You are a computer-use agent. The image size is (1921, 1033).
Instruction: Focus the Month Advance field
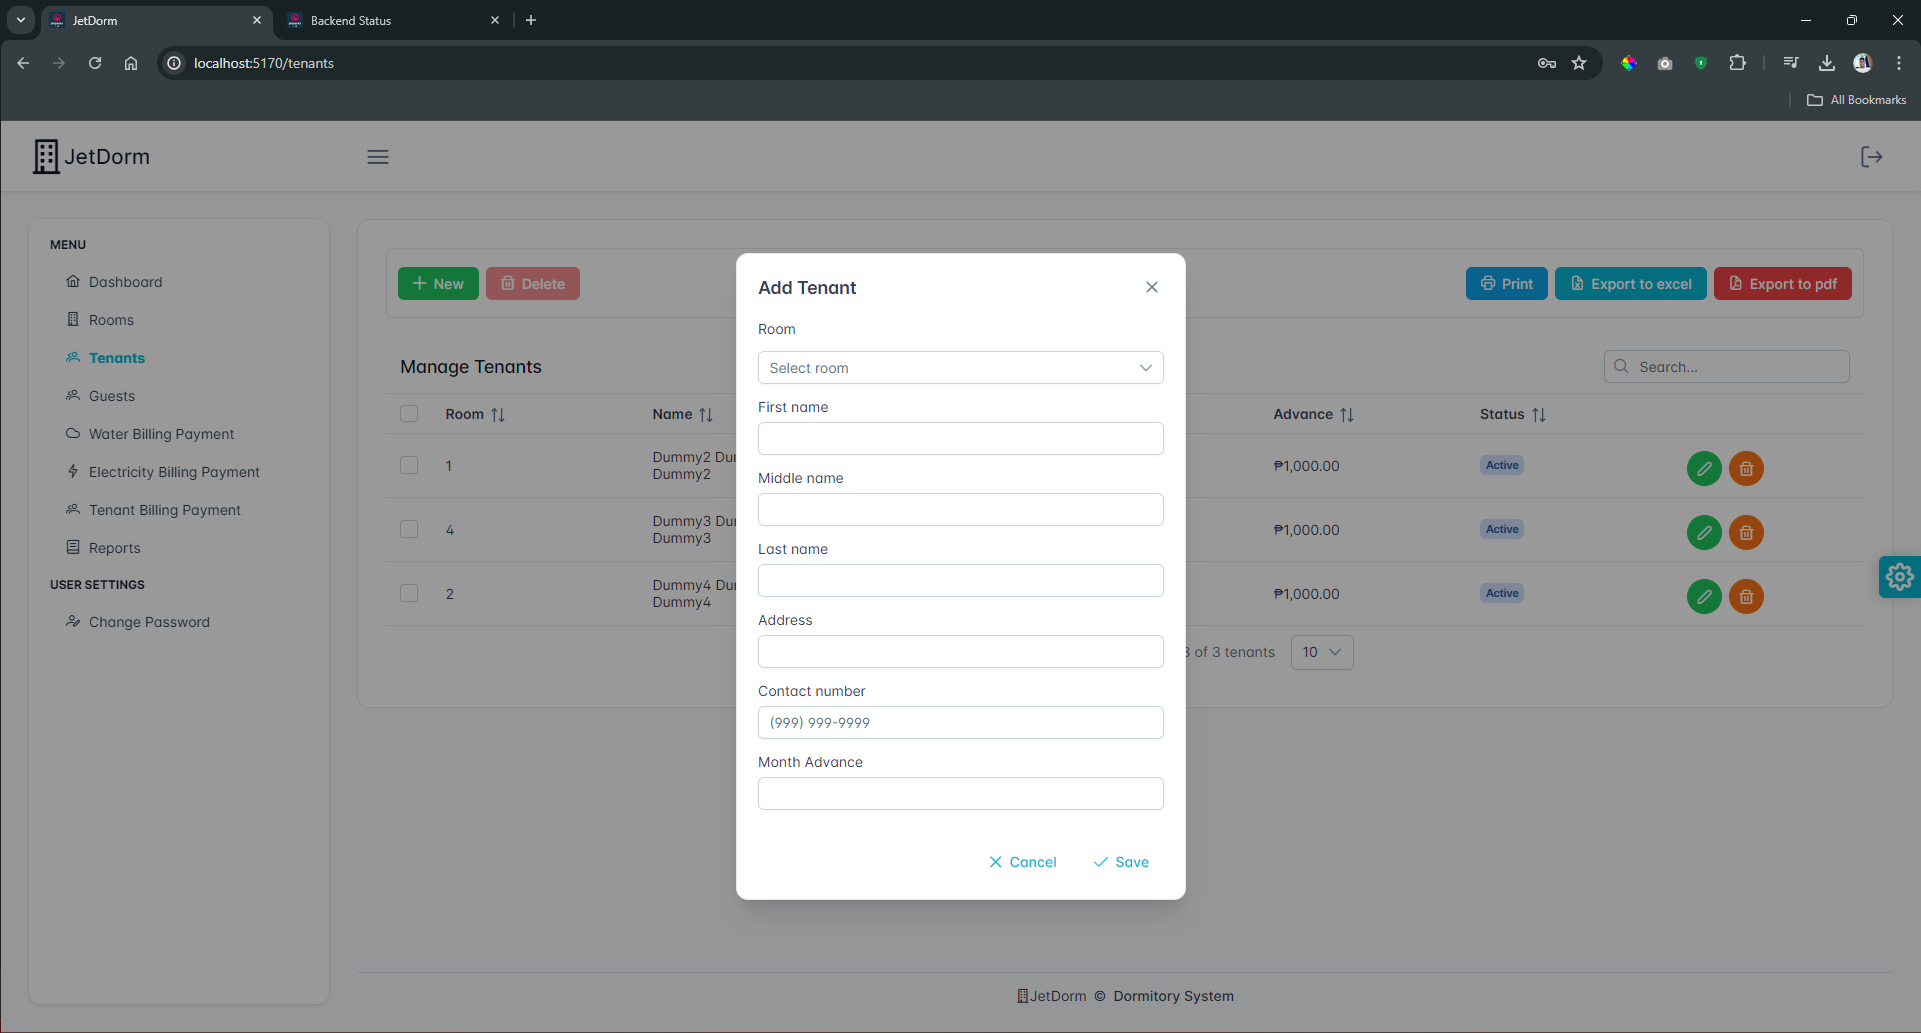coord(960,794)
